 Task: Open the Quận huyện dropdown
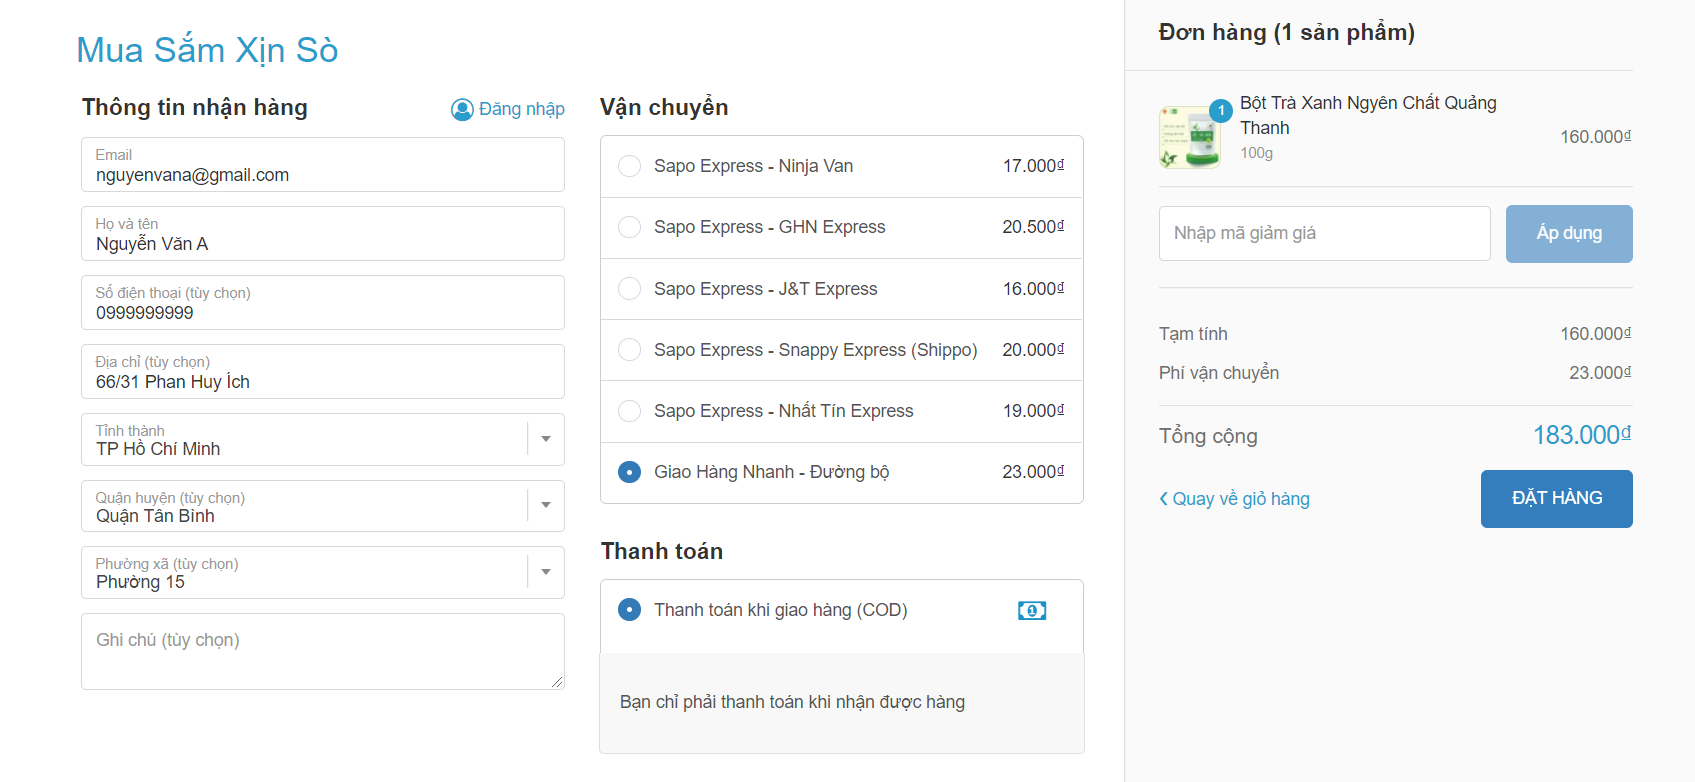(323, 506)
